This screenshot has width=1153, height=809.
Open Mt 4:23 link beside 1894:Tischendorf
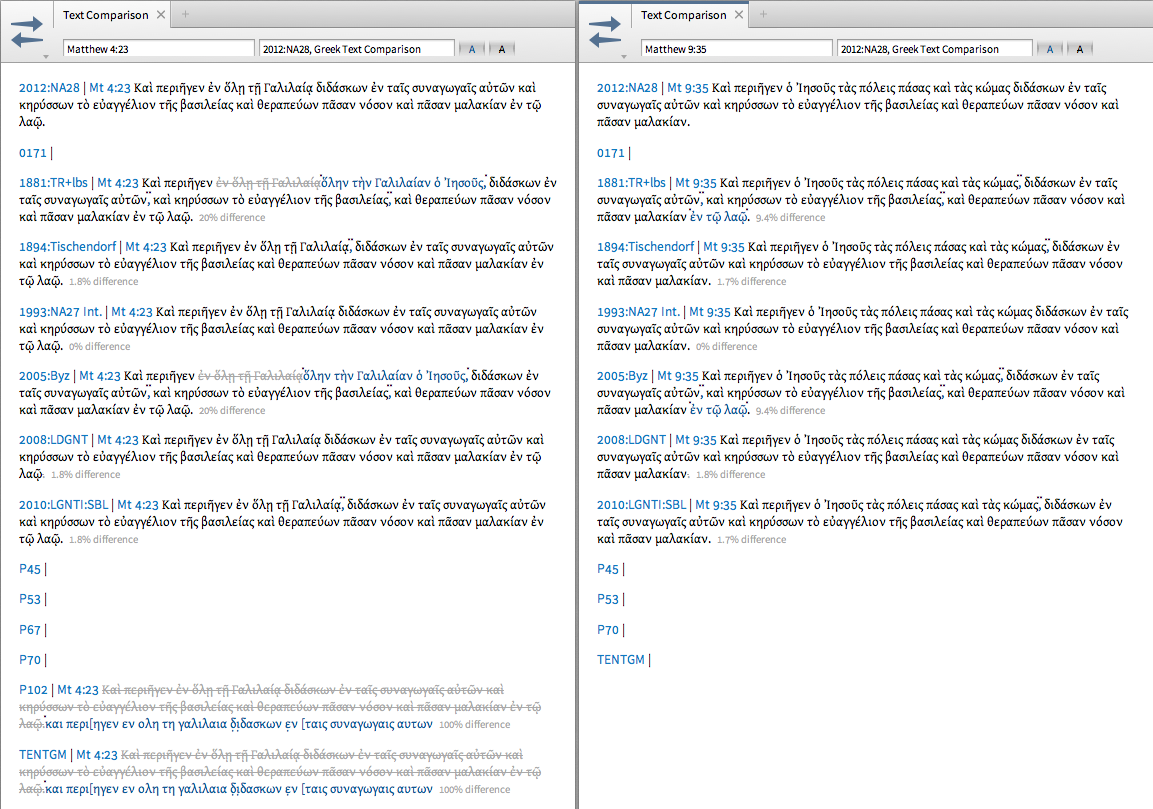pos(146,247)
